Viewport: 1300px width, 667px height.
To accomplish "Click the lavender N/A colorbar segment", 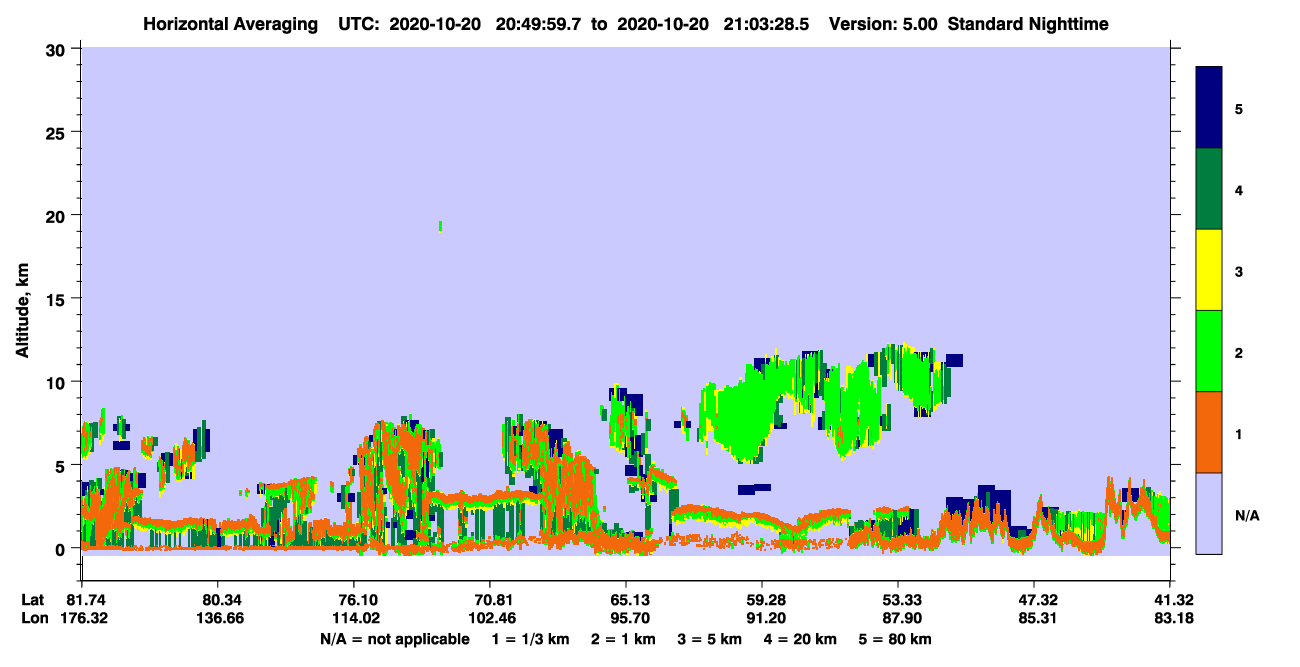I will [1209, 513].
